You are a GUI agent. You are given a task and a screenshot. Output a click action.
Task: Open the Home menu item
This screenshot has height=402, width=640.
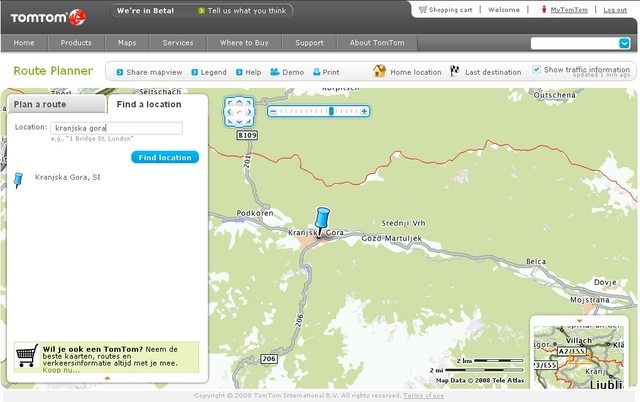tap(24, 43)
